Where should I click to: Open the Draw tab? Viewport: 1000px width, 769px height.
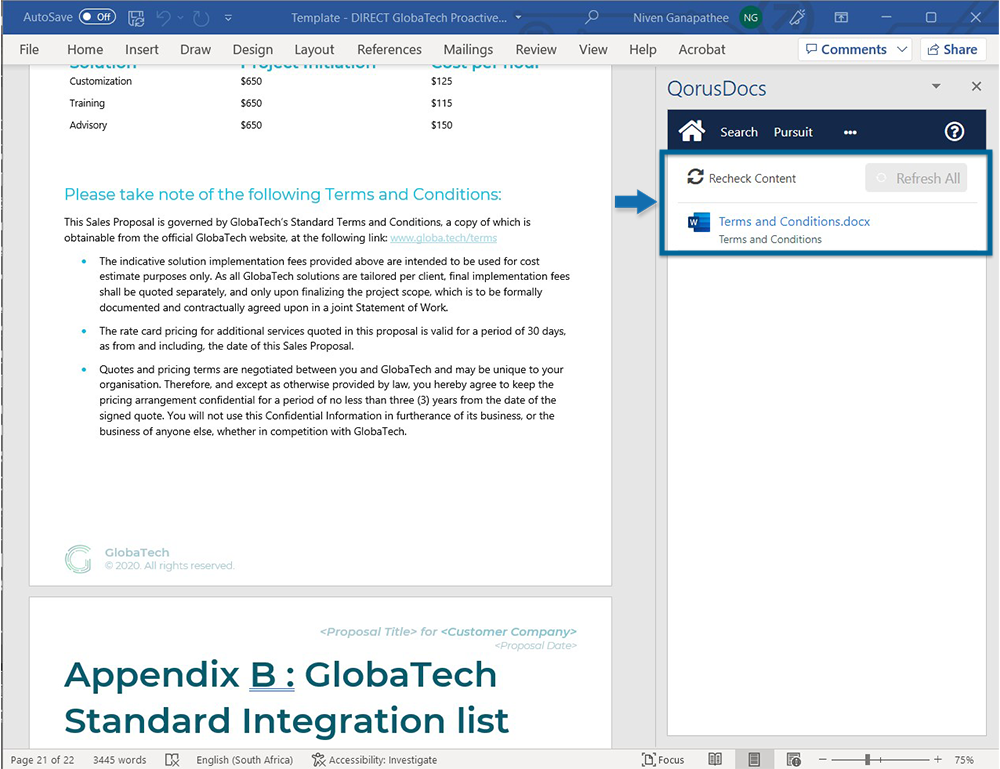pyautogui.click(x=195, y=50)
